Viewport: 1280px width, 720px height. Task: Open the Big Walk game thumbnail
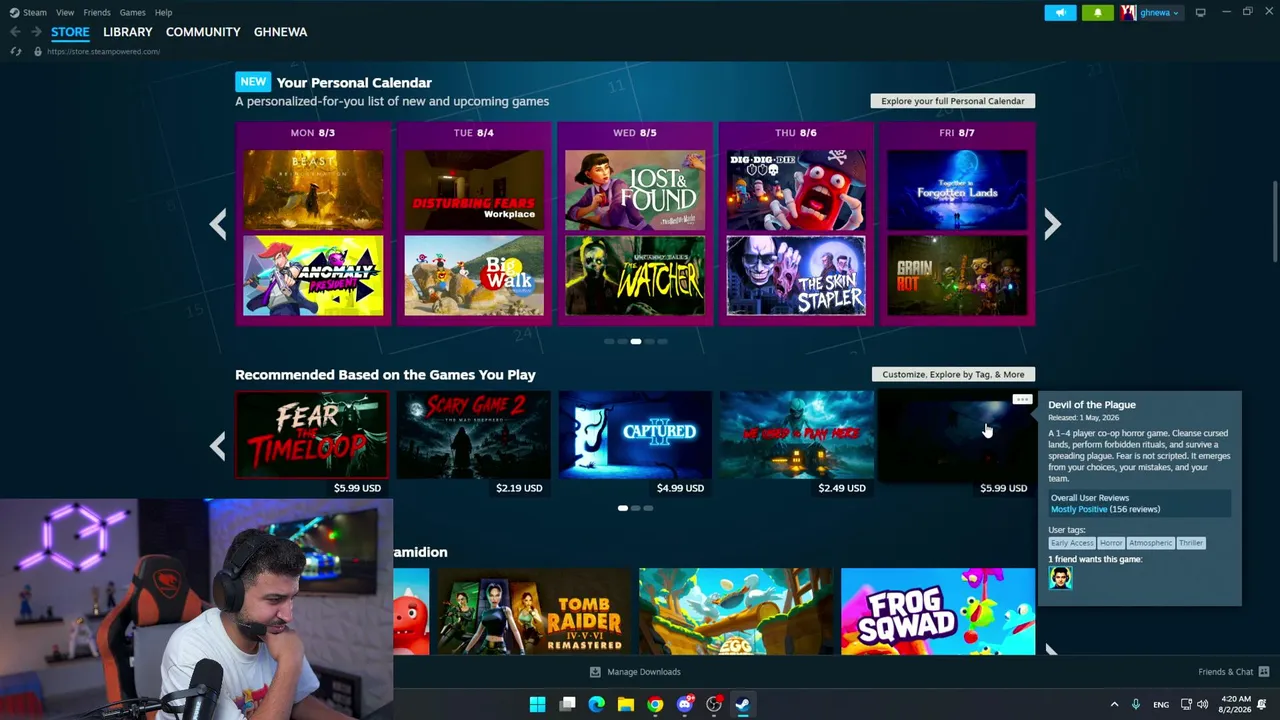pos(474,275)
